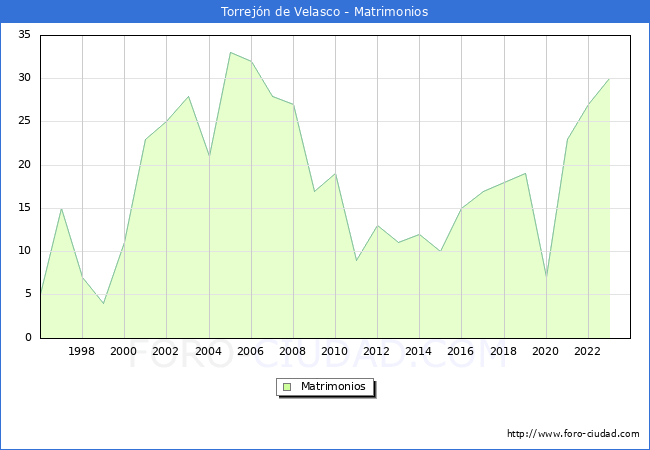Click the 2003 data point at 28
The image size is (650, 450).
click(x=188, y=96)
